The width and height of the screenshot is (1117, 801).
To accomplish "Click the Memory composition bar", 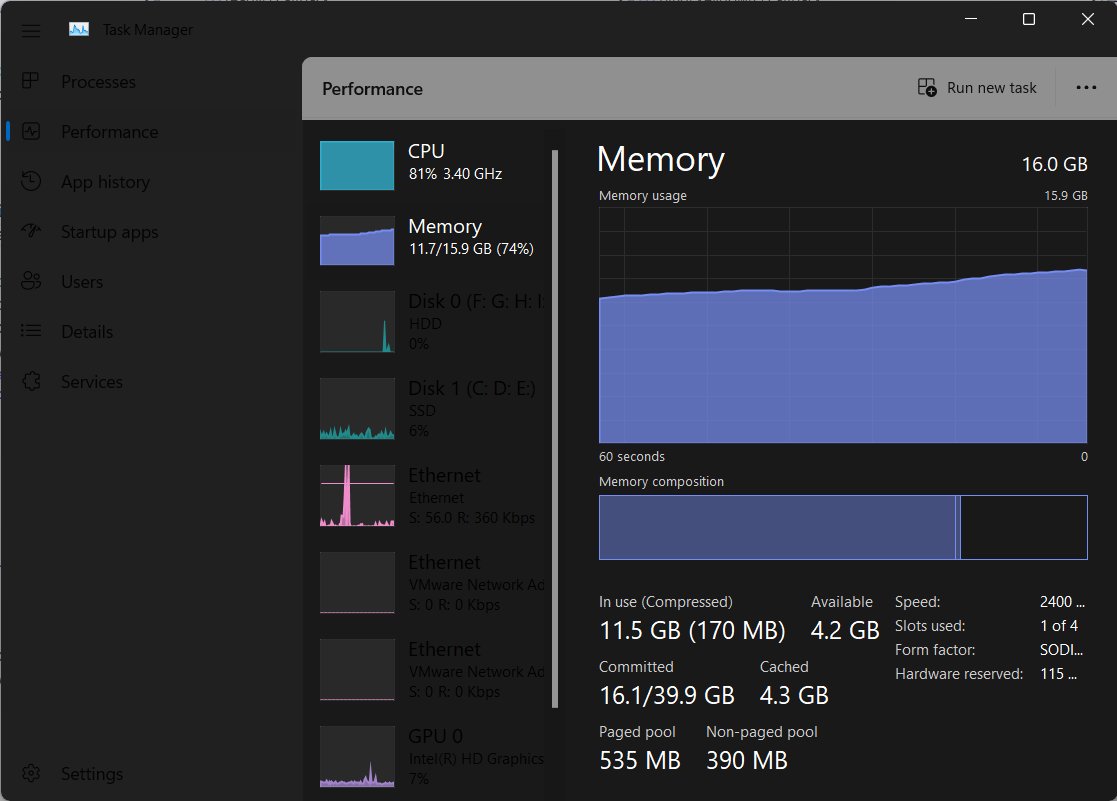I will 843,527.
